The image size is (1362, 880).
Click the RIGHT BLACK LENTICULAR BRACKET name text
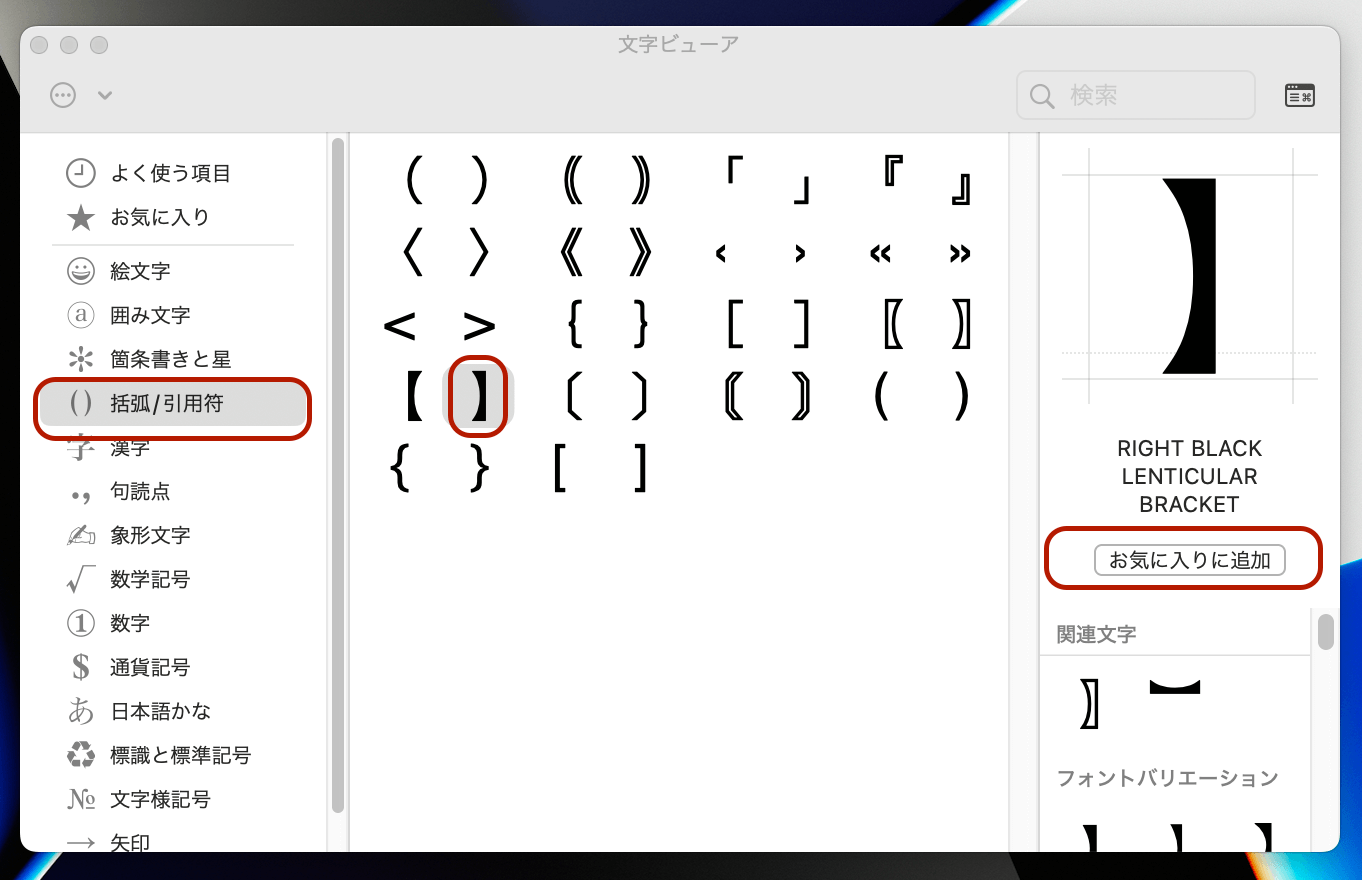[x=1189, y=476]
